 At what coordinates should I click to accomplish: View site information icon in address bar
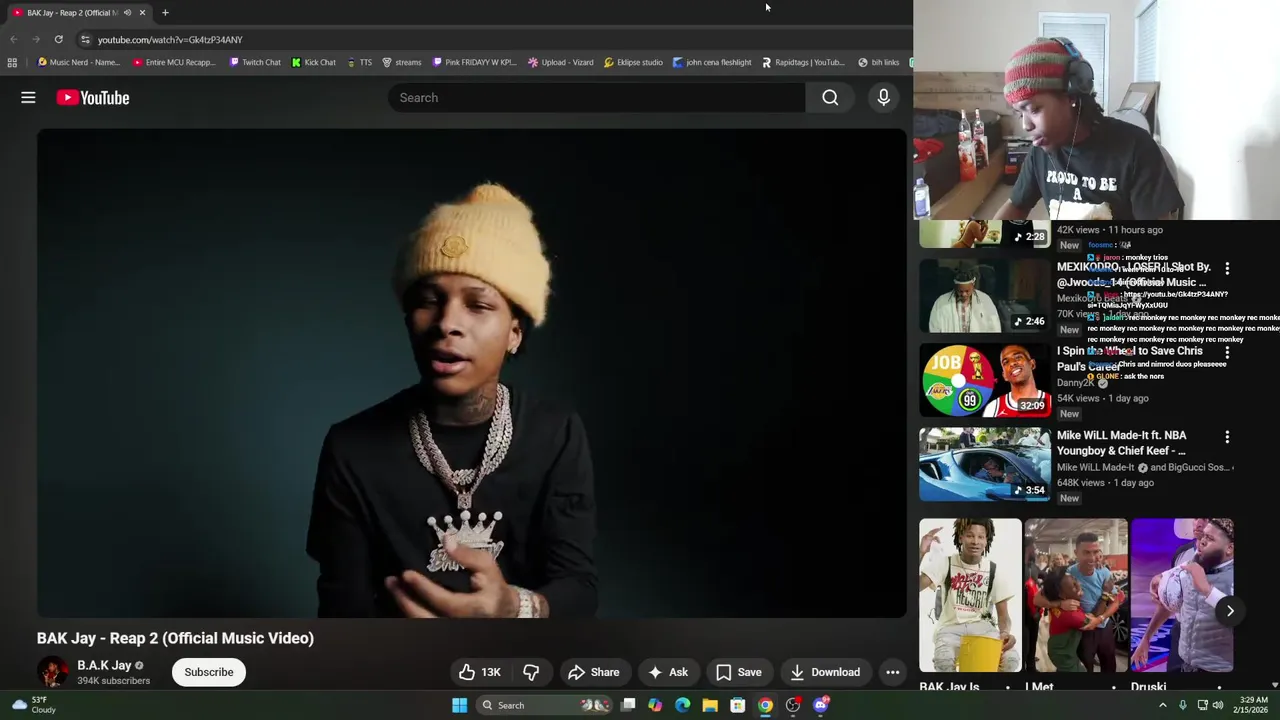pyautogui.click(x=85, y=39)
